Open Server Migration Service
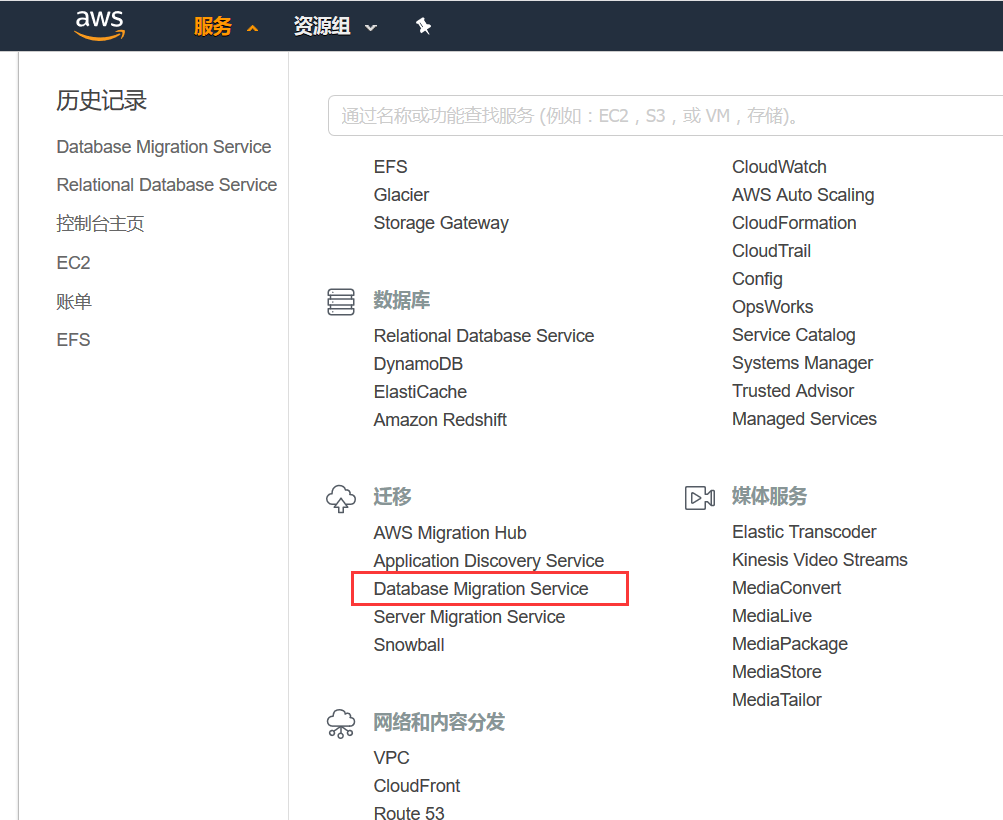1003x820 pixels. [x=469, y=617]
